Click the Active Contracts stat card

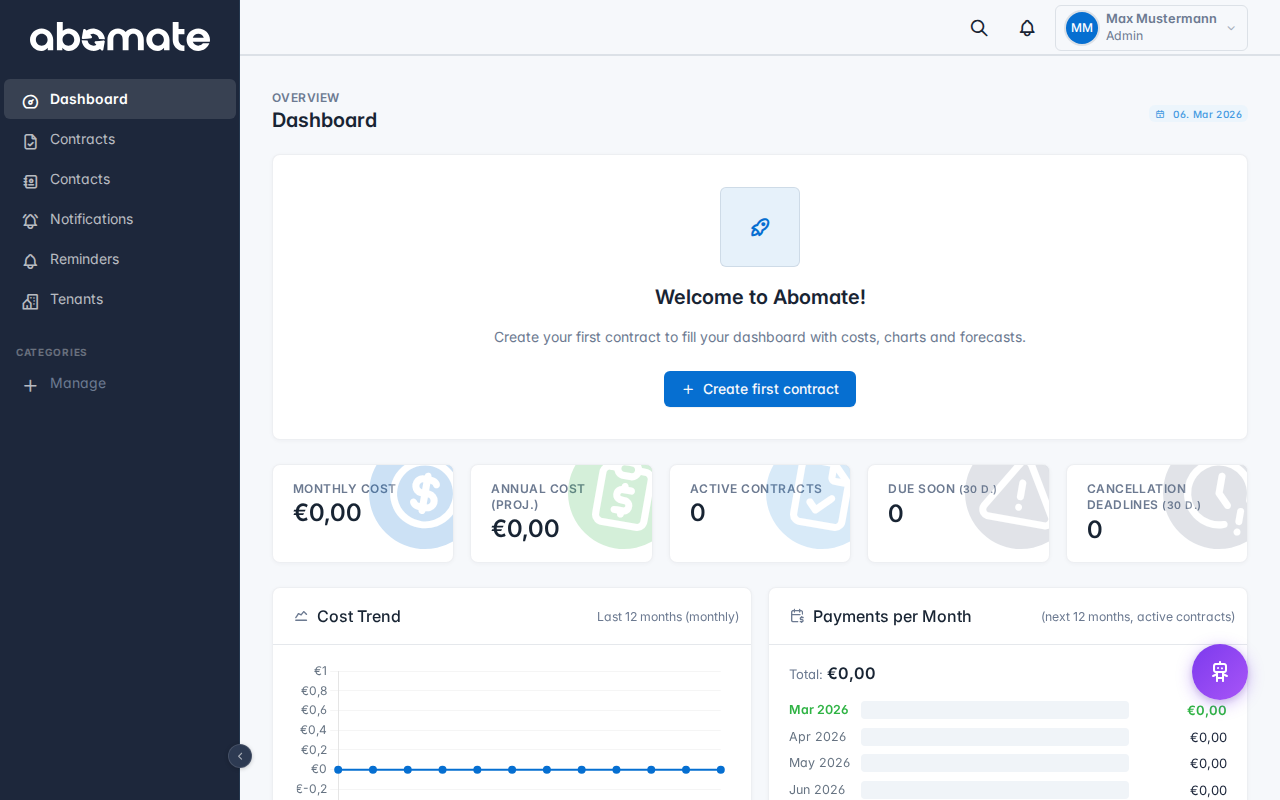(x=759, y=513)
